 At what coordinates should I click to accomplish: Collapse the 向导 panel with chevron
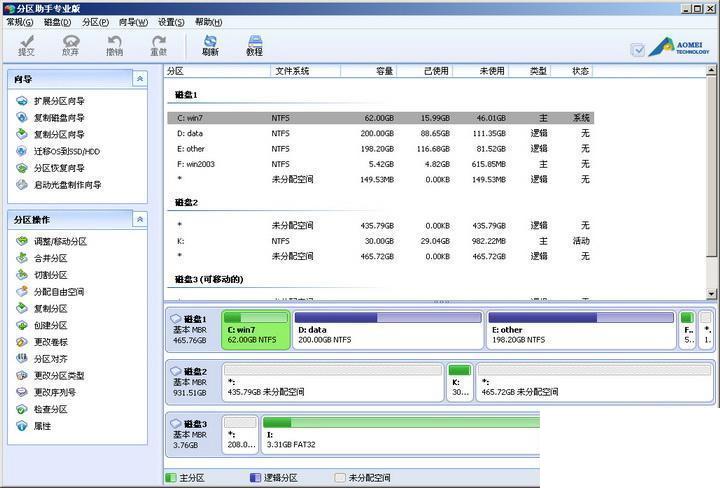(140, 79)
